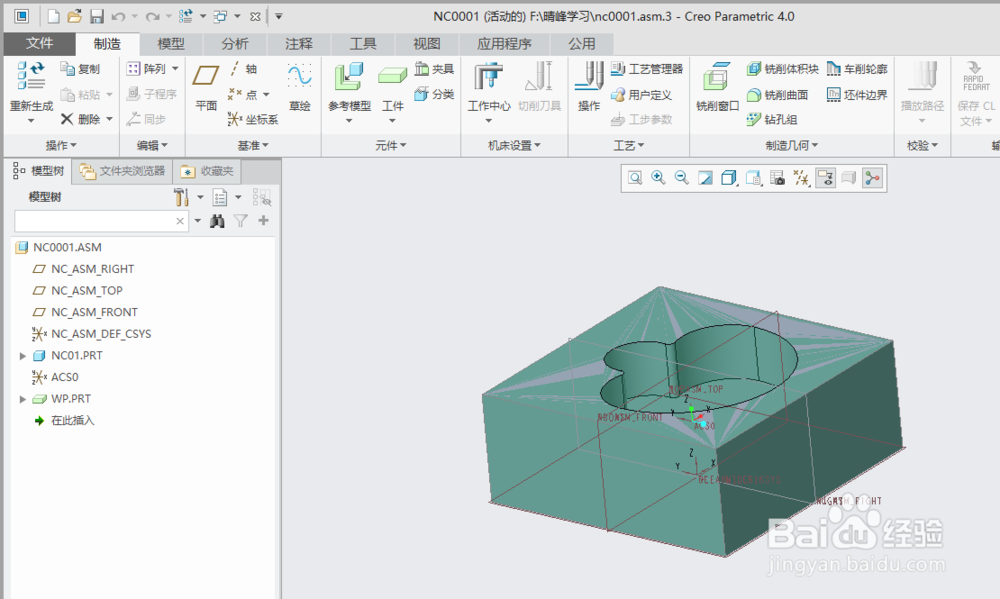
Task: Click the 重新生成 regenerate icon
Action: tap(31, 75)
